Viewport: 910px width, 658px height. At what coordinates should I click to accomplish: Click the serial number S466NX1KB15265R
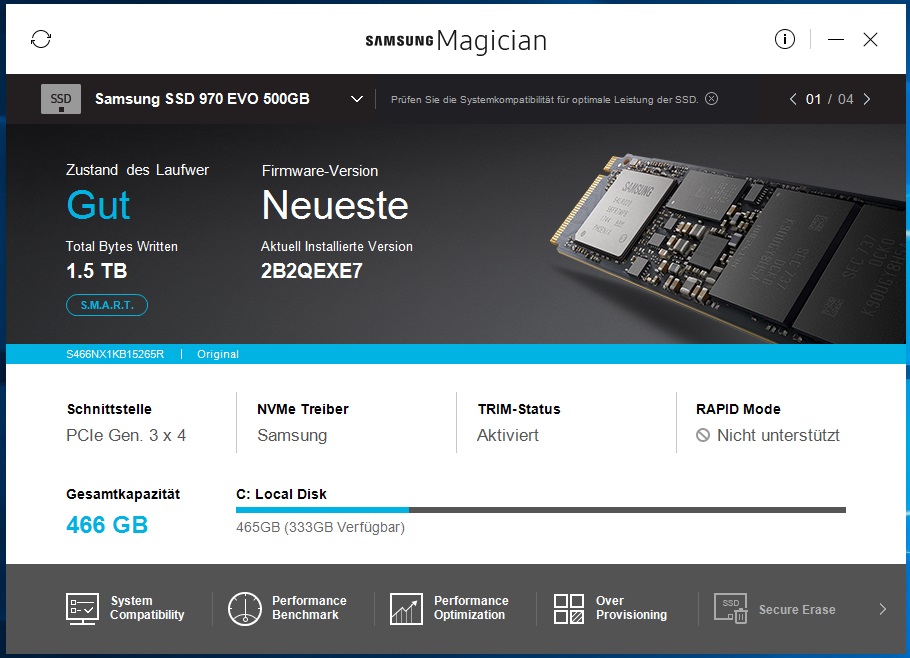point(115,354)
